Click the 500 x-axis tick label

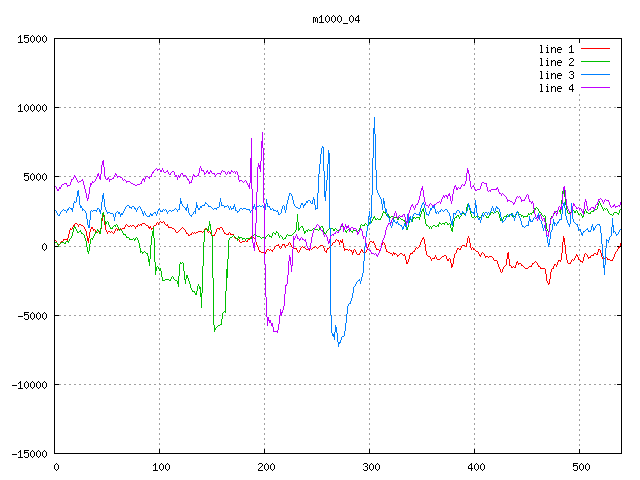pyautogui.click(x=580, y=467)
